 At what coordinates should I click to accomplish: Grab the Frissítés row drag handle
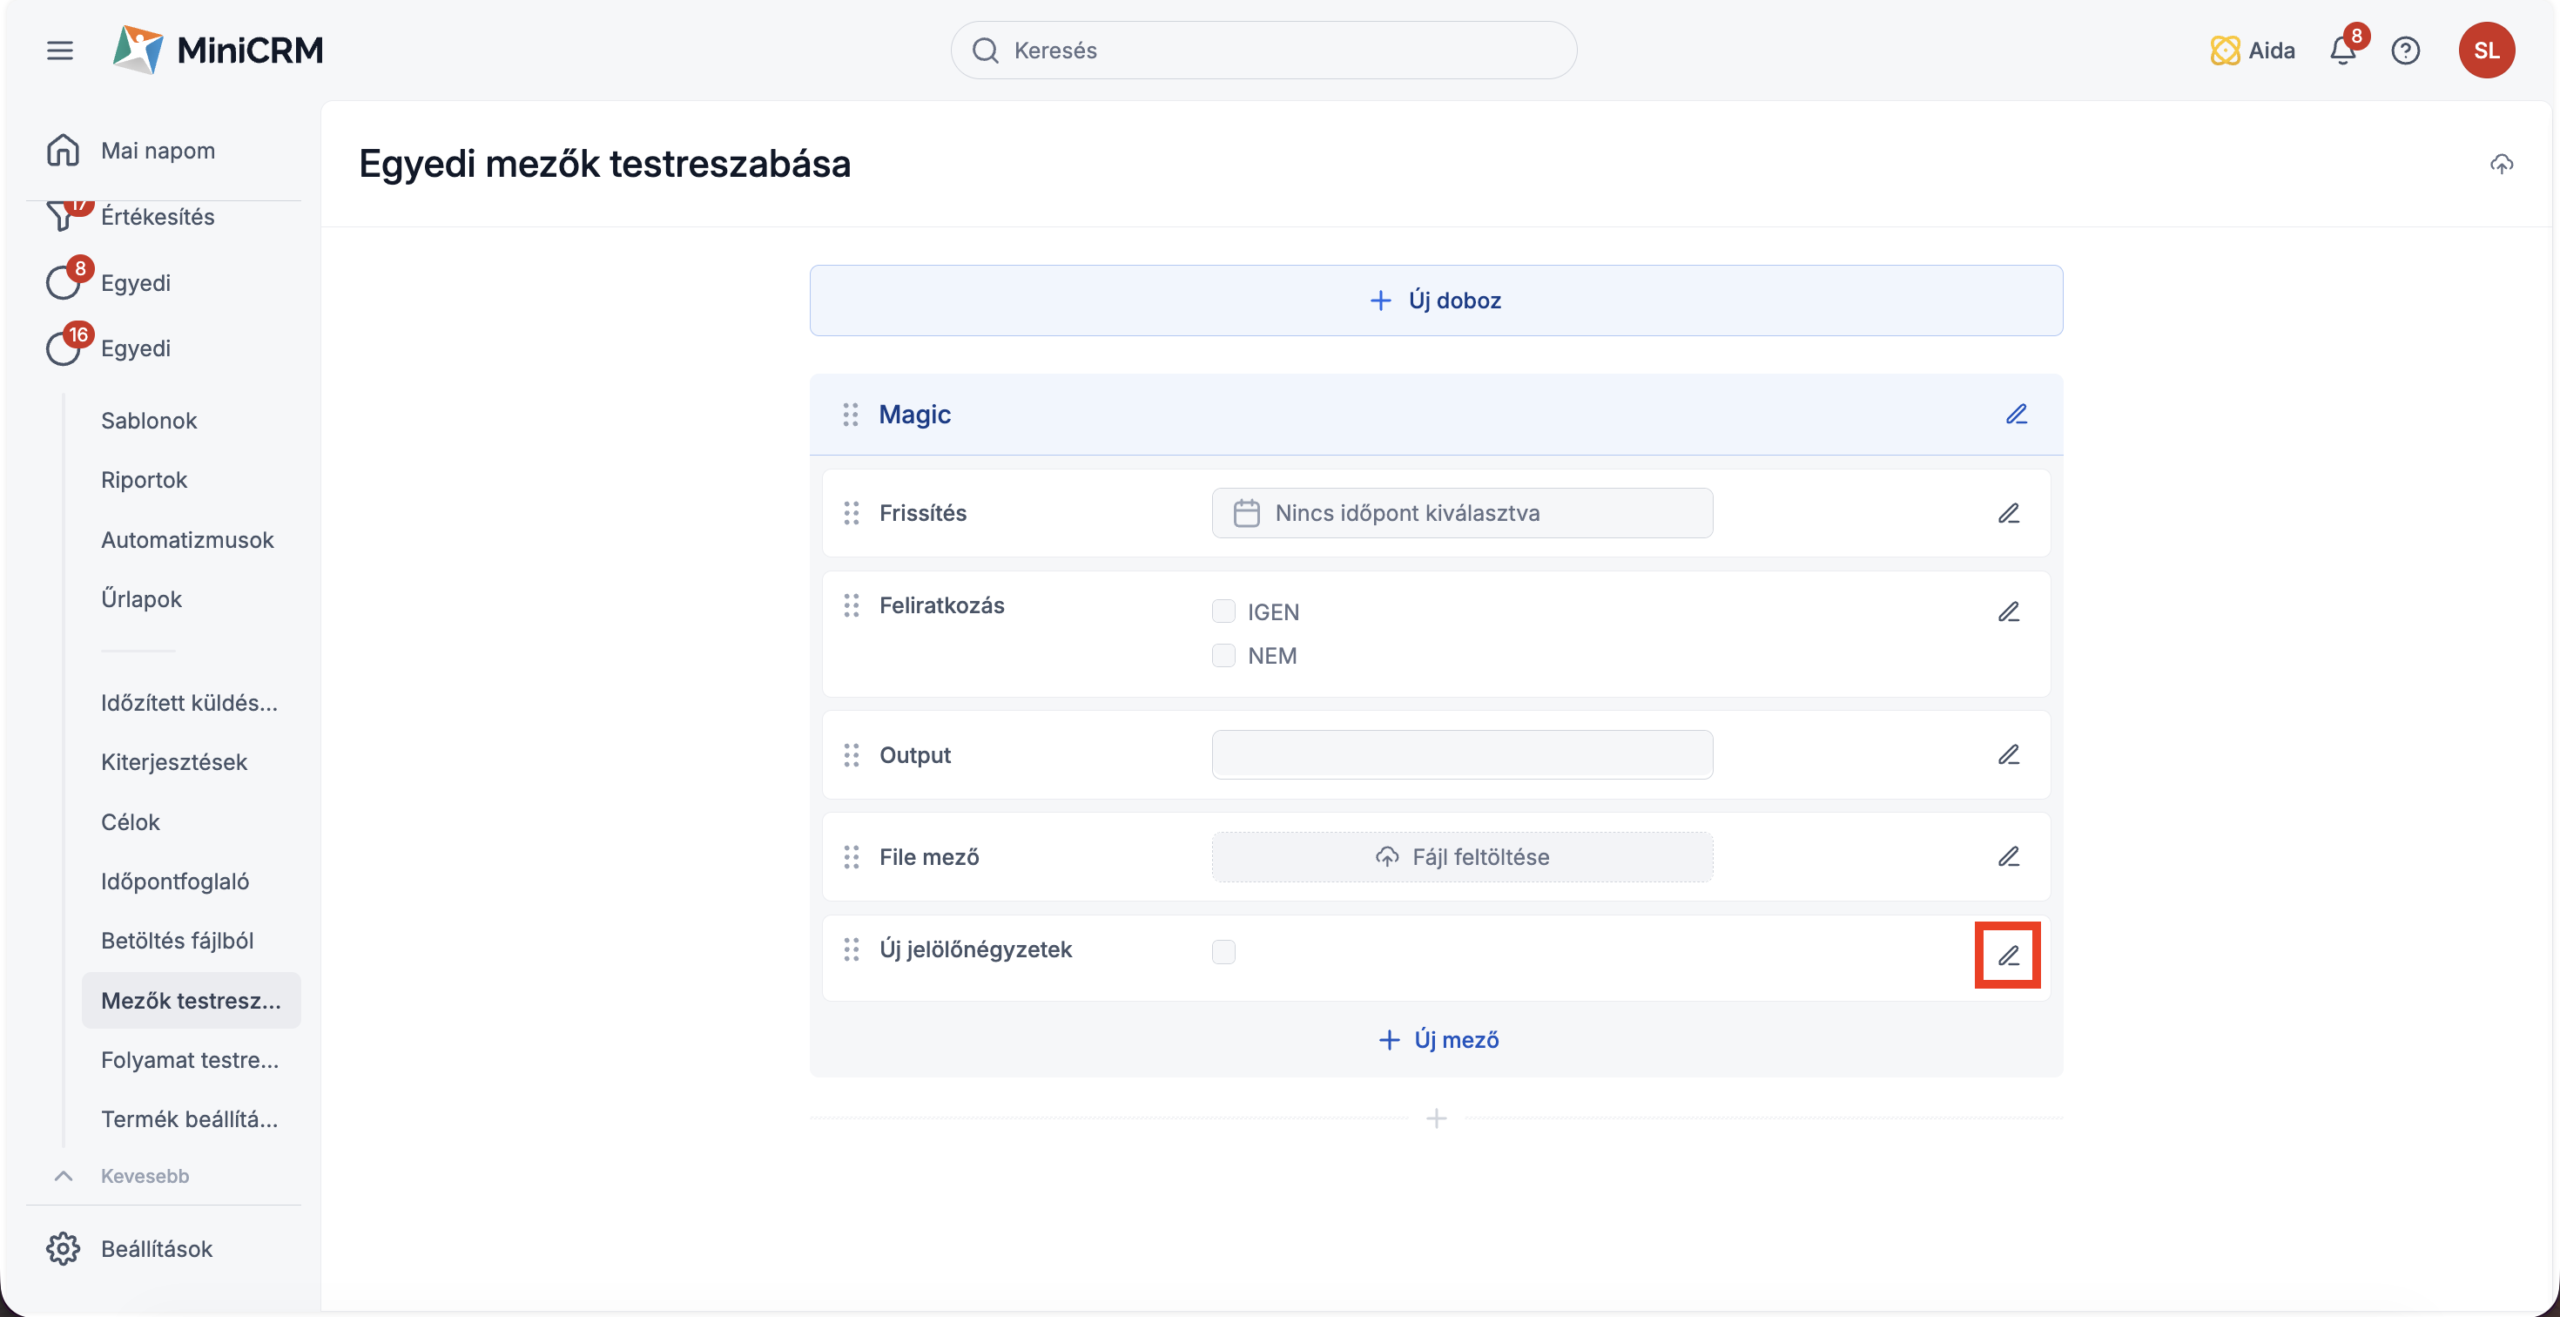point(851,513)
